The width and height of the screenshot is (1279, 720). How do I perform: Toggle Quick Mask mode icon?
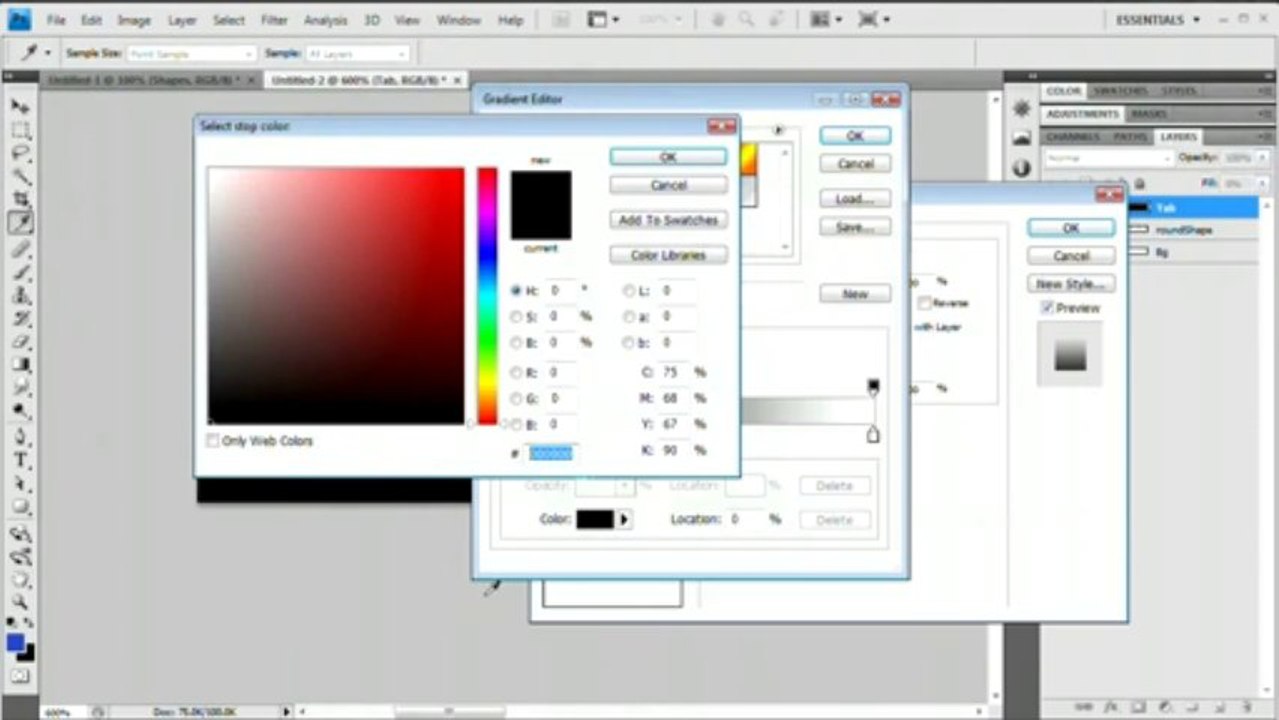tap(20, 677)
